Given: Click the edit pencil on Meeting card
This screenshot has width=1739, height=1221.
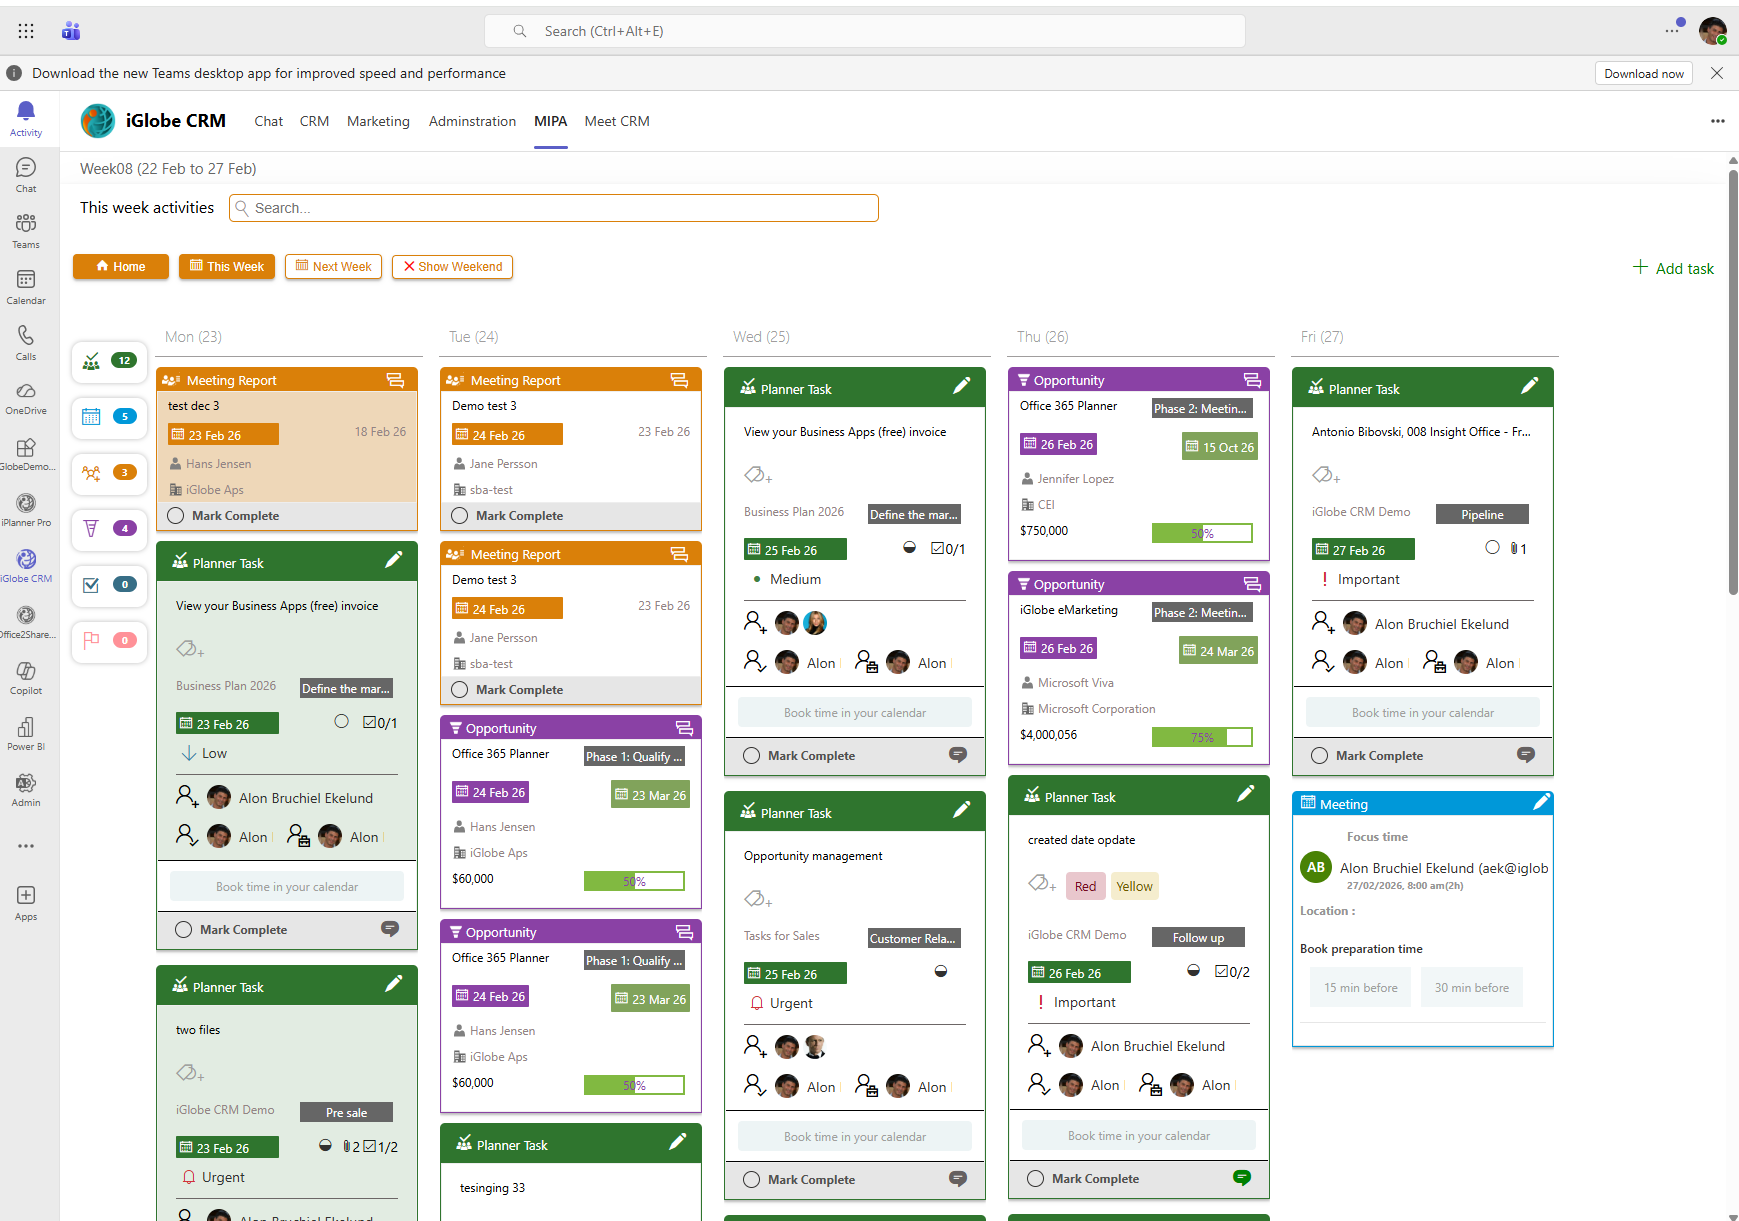Looking at the screenshot, I should (1541, 803).
